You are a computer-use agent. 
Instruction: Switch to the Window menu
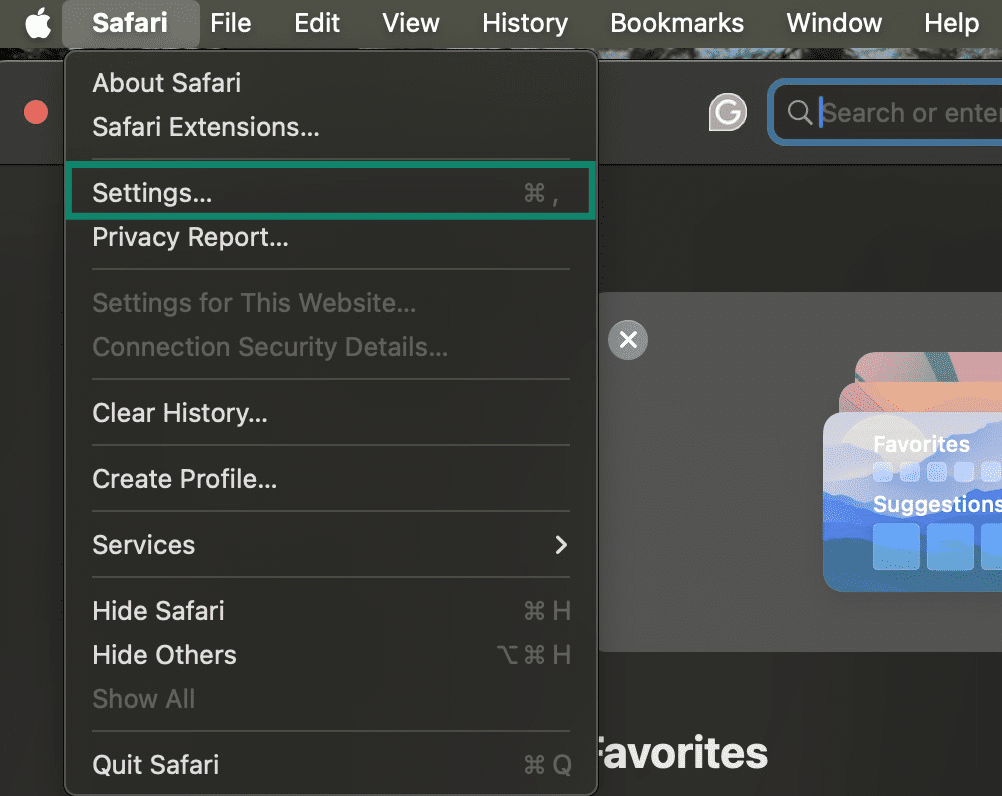pyautogui.click(x=834, y=22)
